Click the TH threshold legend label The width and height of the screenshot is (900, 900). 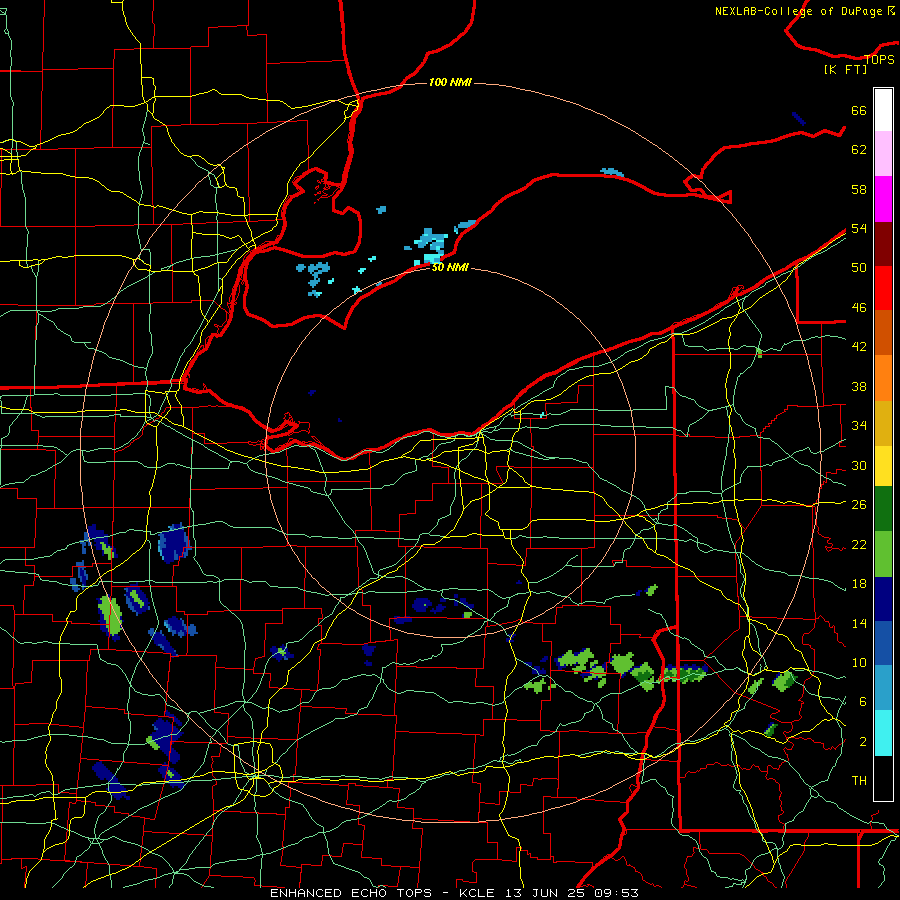coord(859,781)
